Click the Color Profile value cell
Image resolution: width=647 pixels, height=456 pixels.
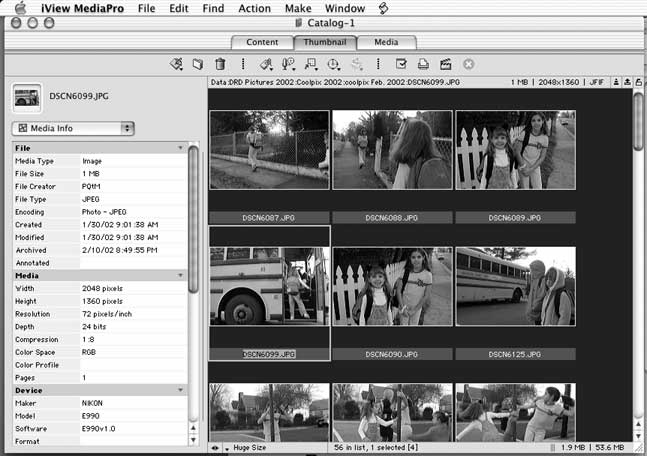[x=133, y=365]
